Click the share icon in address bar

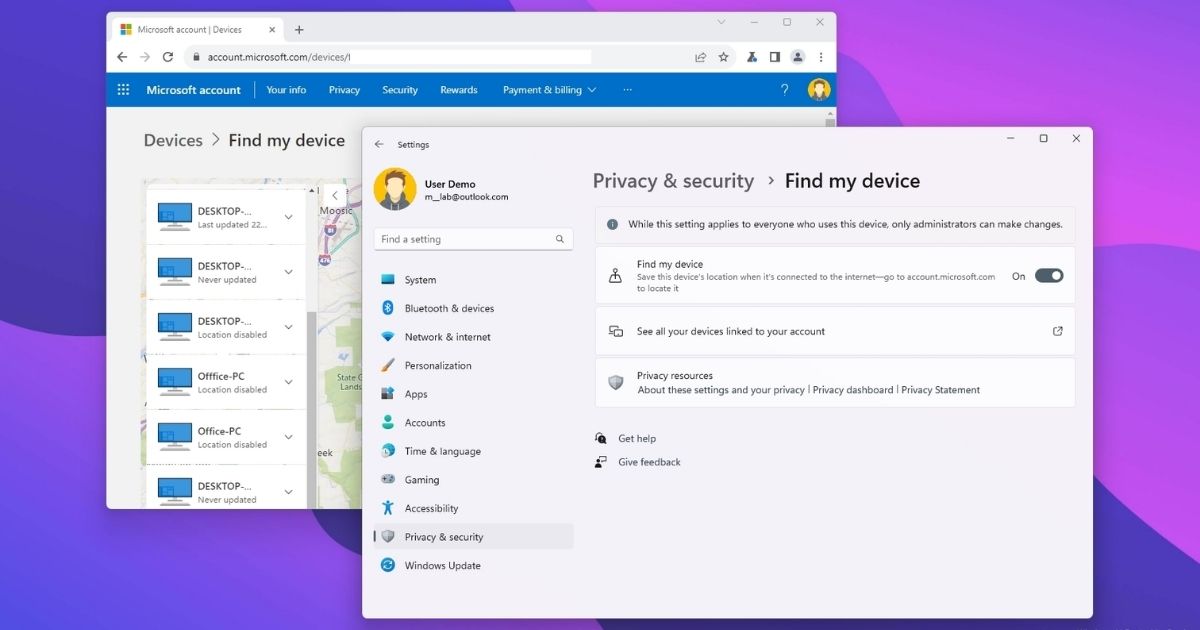coord(700,57)
